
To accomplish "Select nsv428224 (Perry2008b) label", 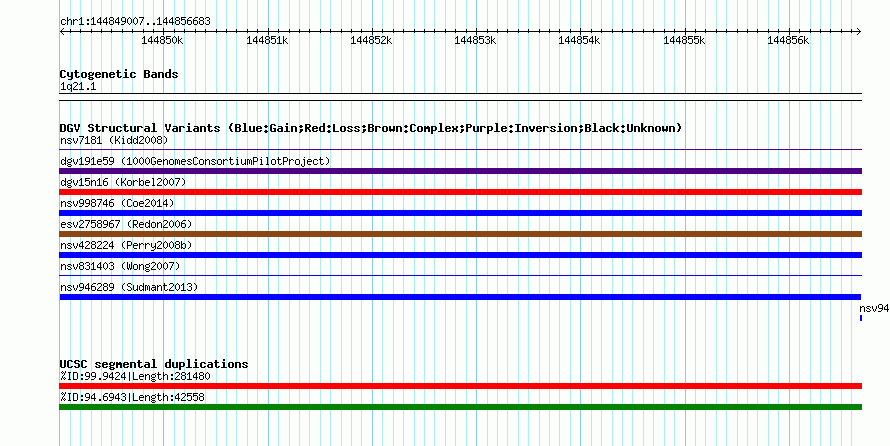I will pos(126,245).
